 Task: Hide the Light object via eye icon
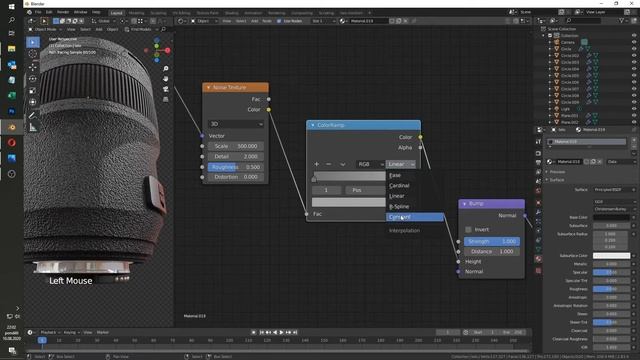tap(634, 109)
